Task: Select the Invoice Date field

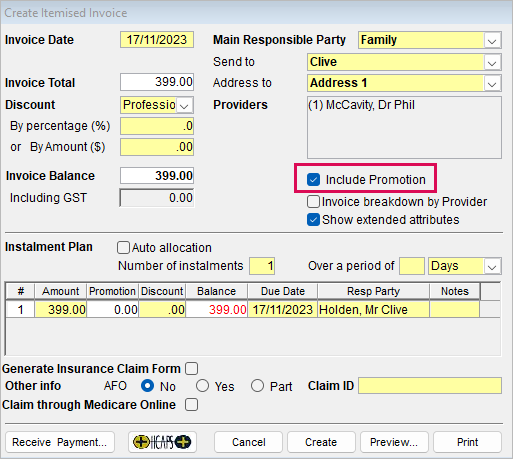Action: click(157, 40)
